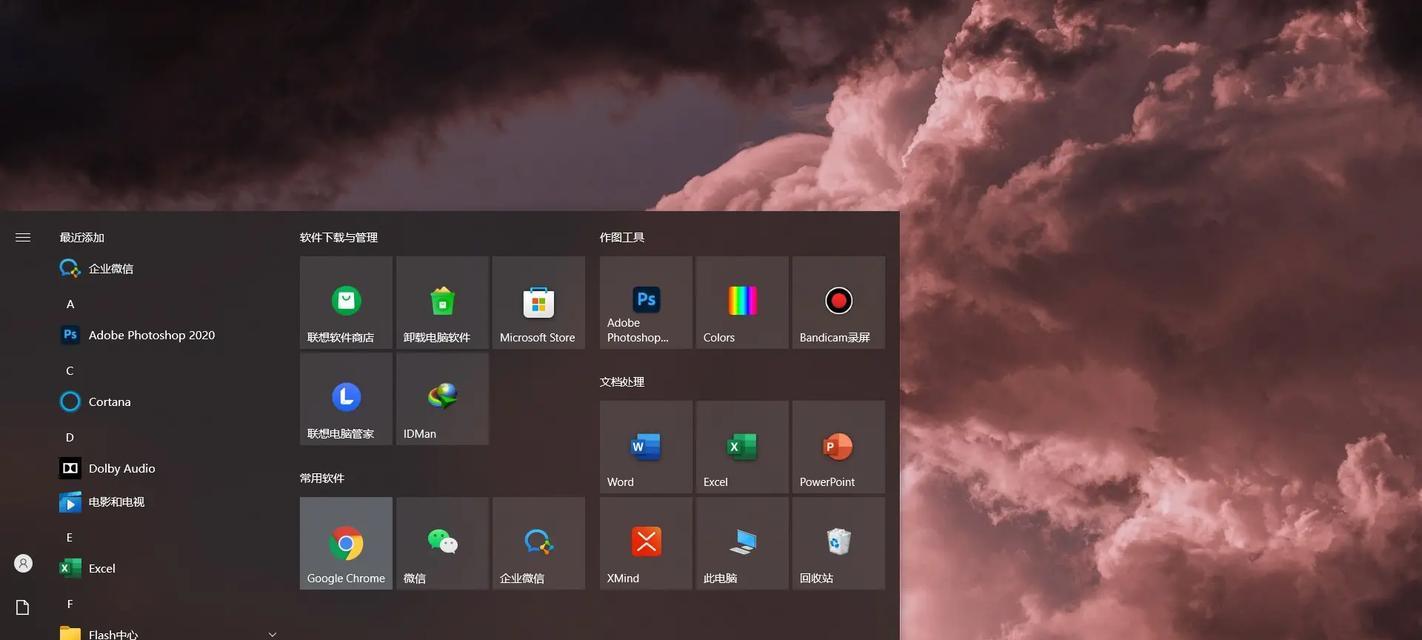Launch 企业微信 from the recently added list
Viewport: 1422px width, 640px height.
(168, 268)
